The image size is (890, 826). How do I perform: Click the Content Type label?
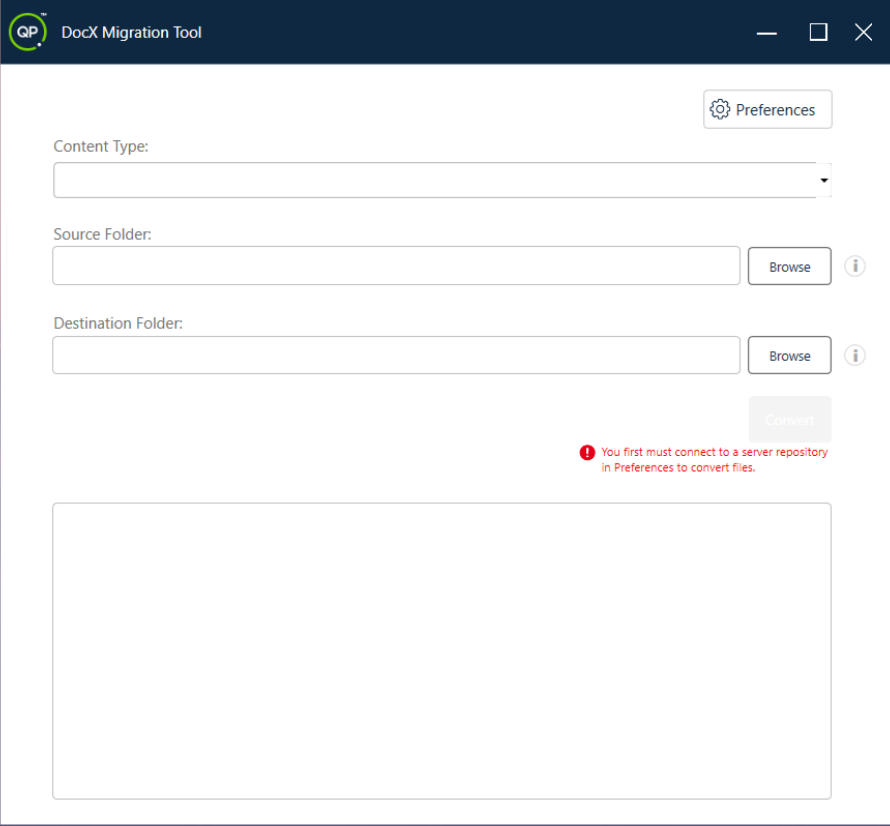pos(100,146)
